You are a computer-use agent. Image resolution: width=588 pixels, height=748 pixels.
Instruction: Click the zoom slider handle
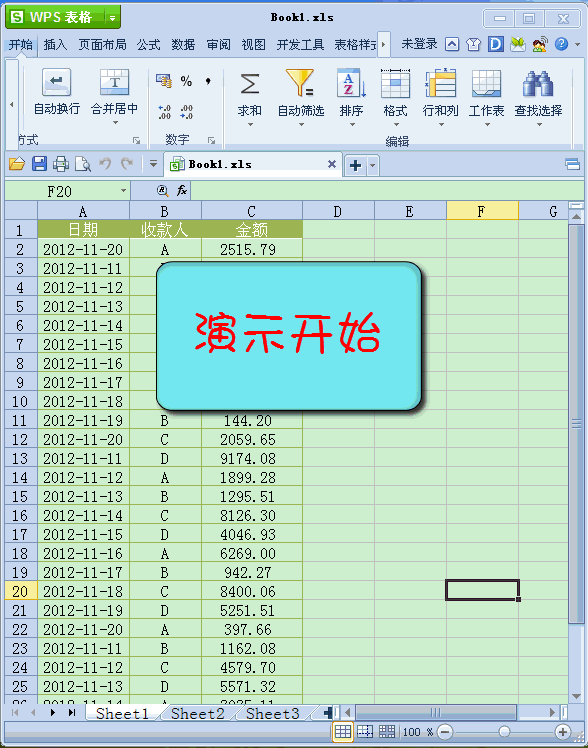pos(504,731)
